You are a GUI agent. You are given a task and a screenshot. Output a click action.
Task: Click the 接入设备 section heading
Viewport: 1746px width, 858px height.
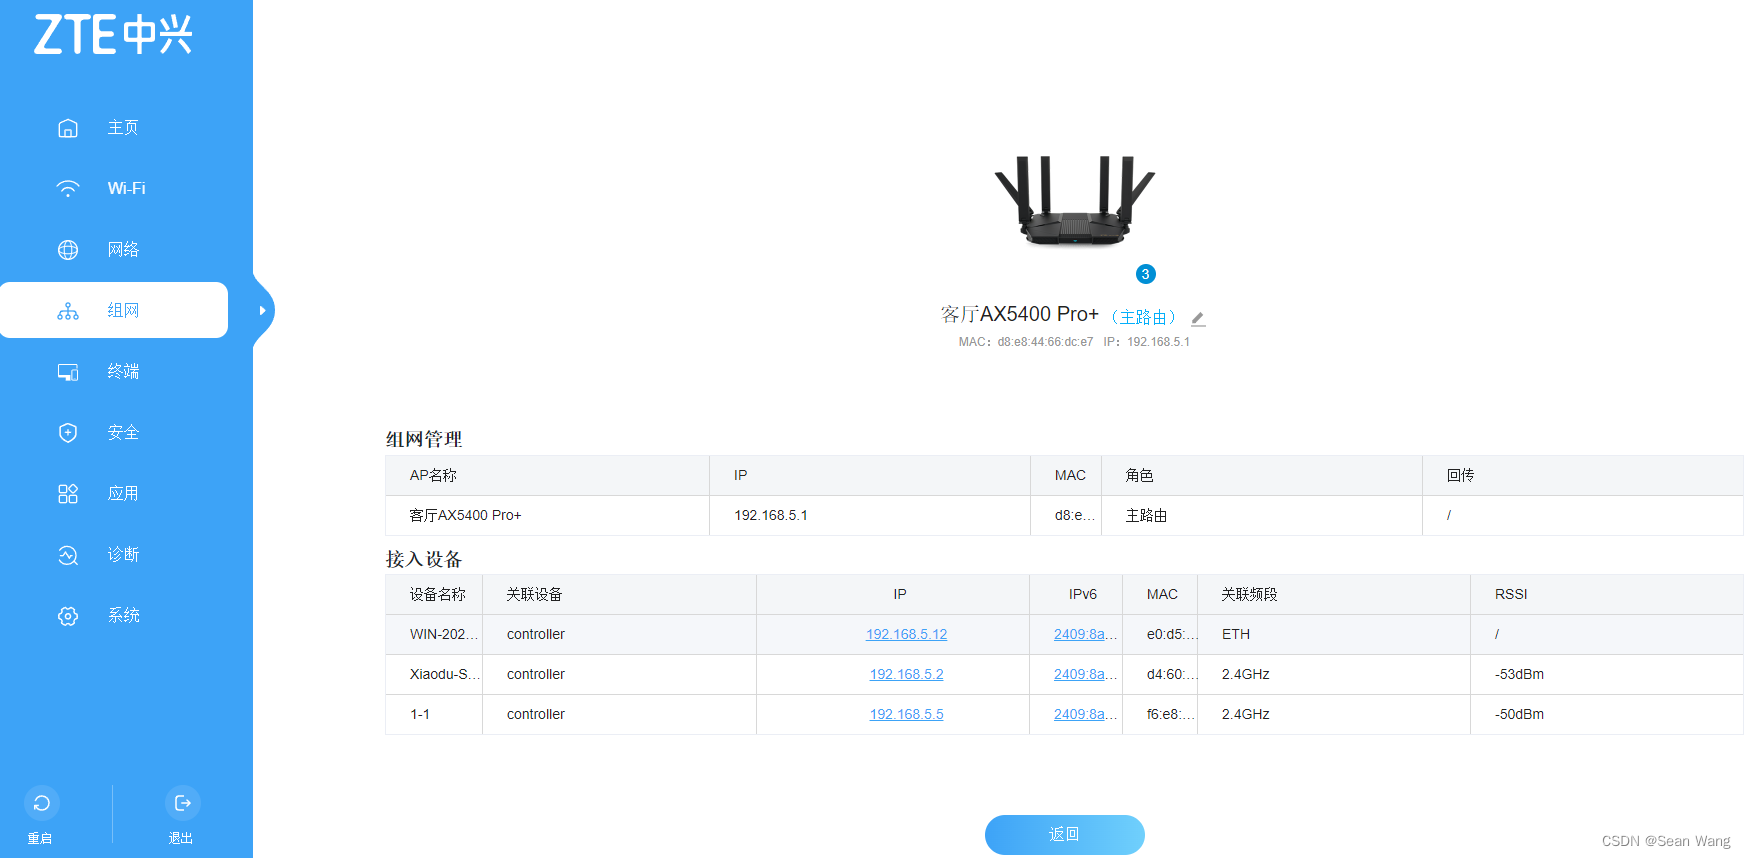click(424, 560)
